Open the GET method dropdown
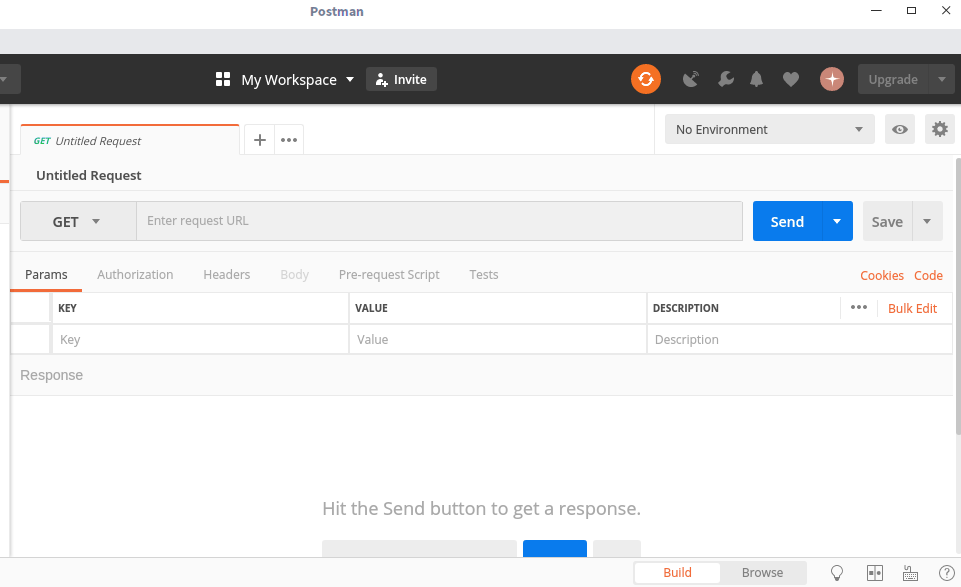Viewport: 961px width, 587px height. 78,221
